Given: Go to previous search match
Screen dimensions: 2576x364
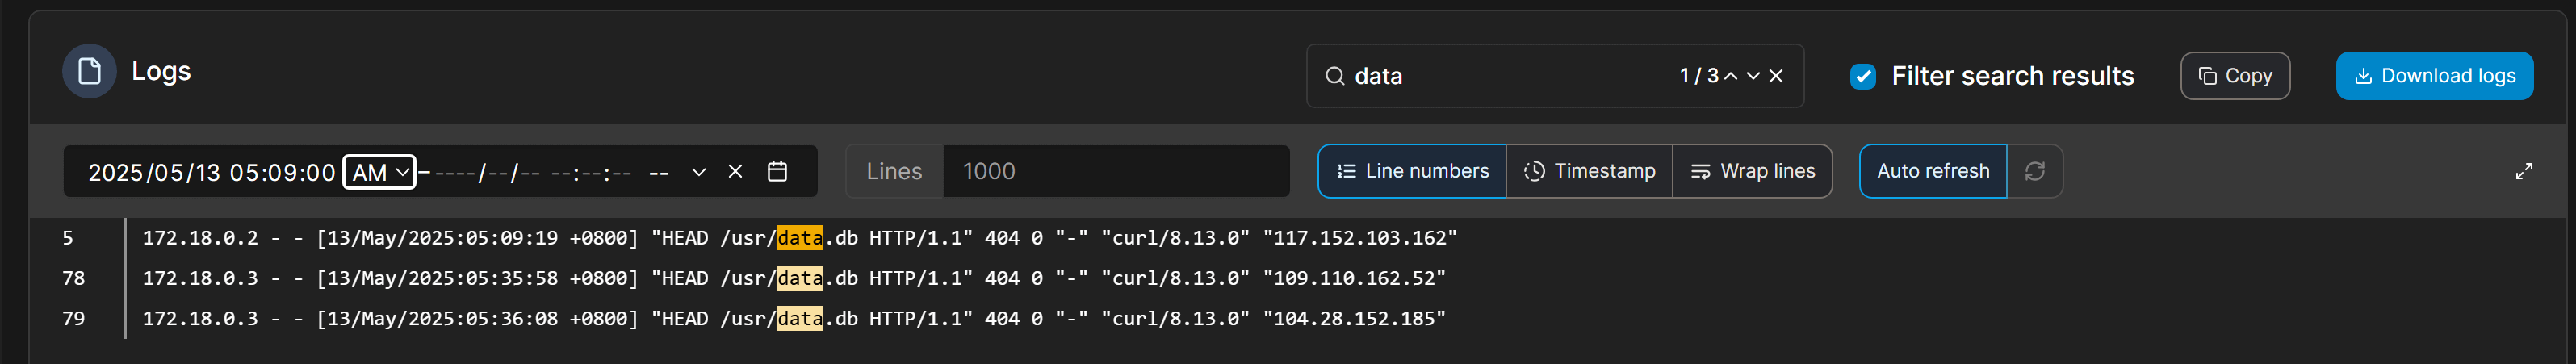Looking at the screenshot, I should [x=1730, y=76].
